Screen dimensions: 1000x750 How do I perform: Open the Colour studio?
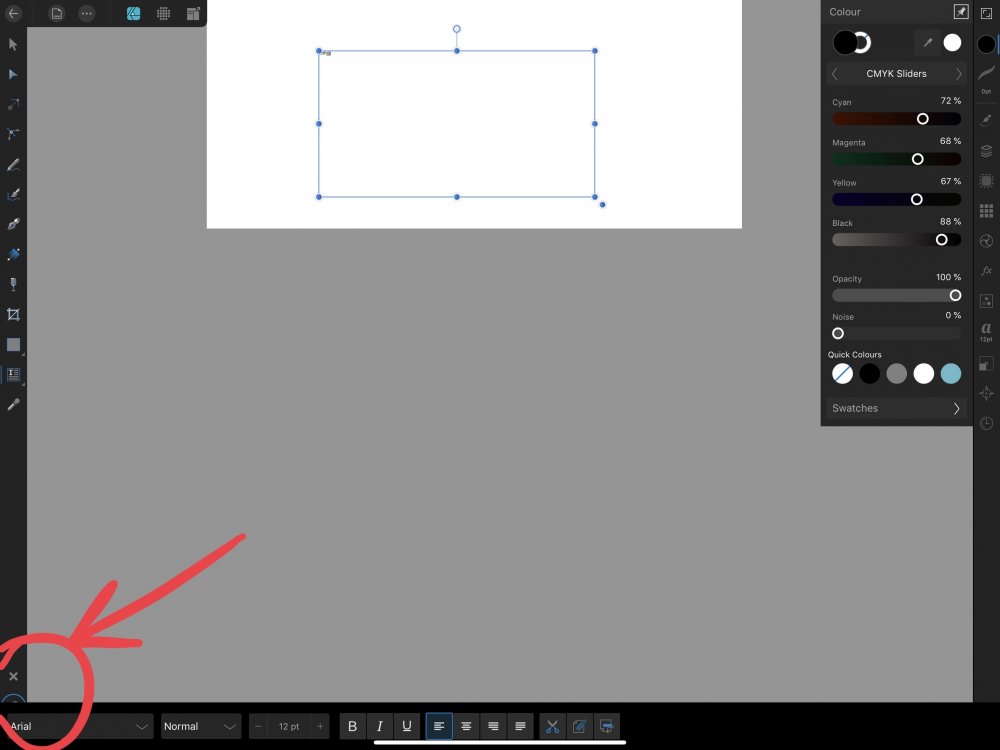coord(986,44)
